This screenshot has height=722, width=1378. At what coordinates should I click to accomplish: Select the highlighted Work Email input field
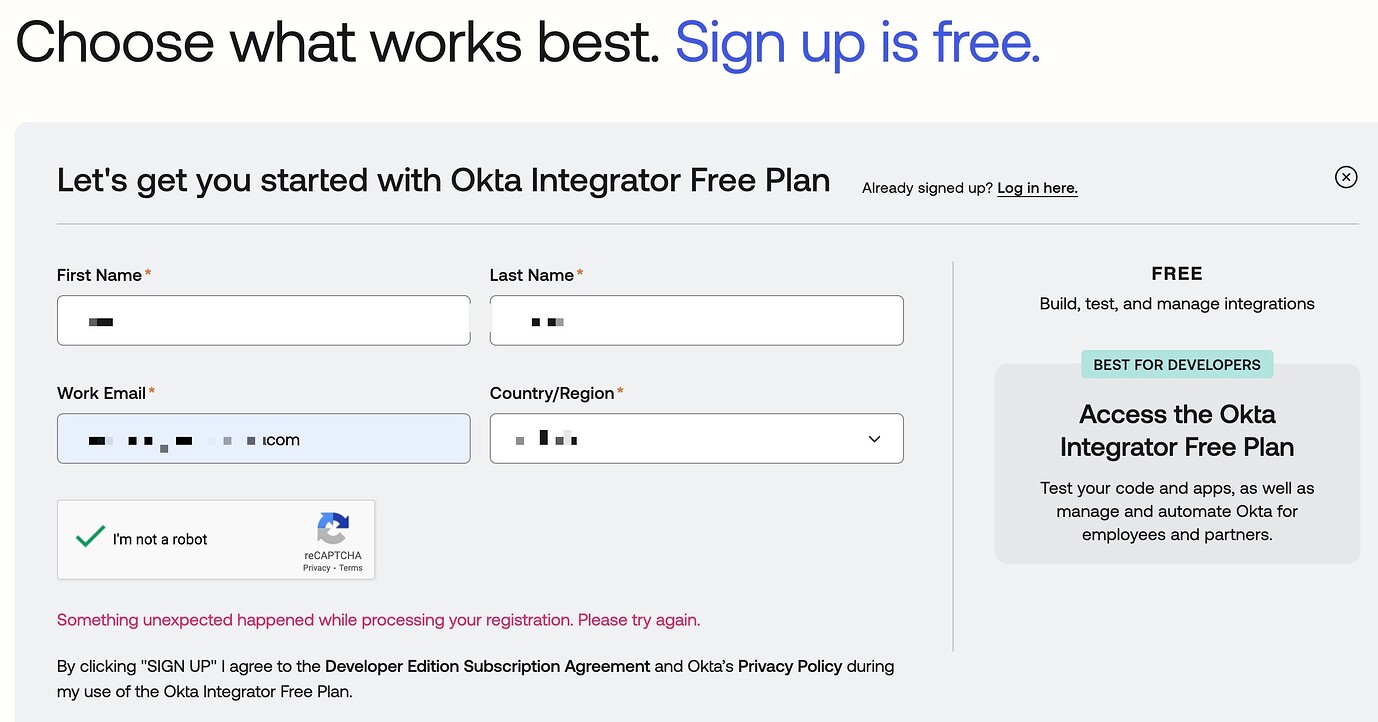tap(264, 438)
